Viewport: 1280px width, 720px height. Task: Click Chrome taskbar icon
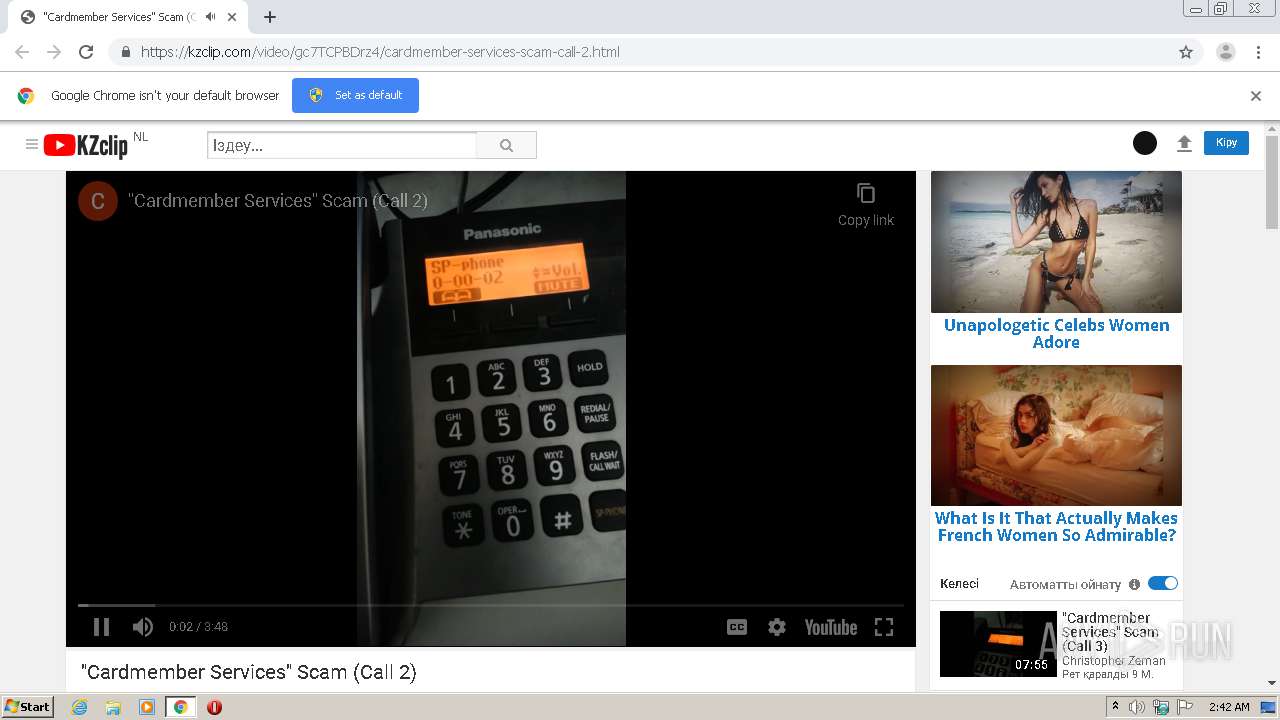[180, 707]
